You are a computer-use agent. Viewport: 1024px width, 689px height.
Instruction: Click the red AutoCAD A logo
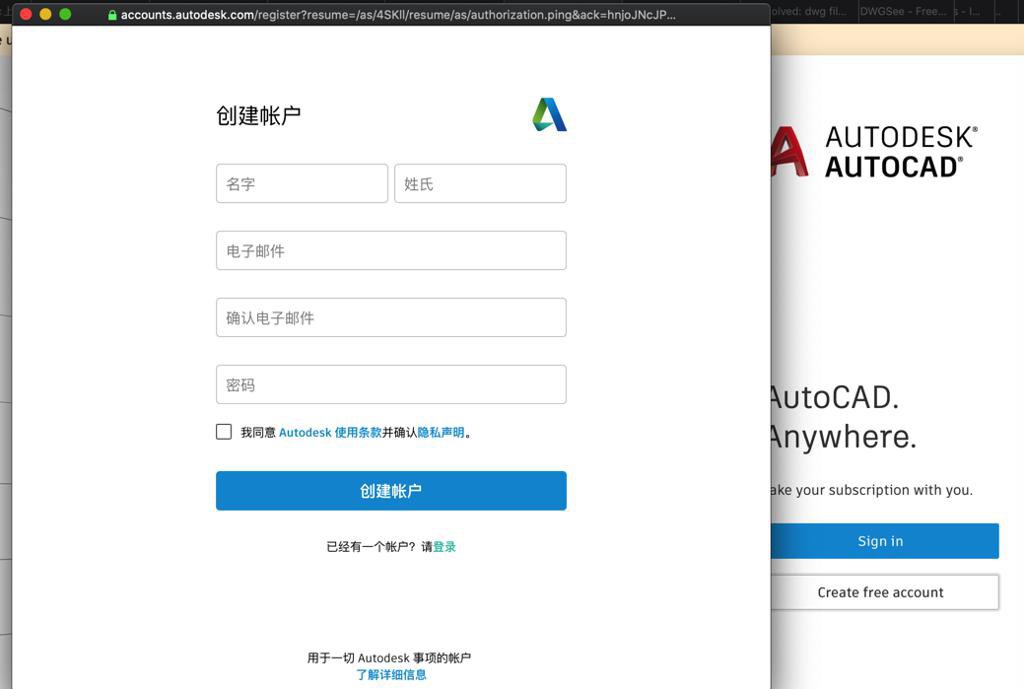(x=789, y=152)
